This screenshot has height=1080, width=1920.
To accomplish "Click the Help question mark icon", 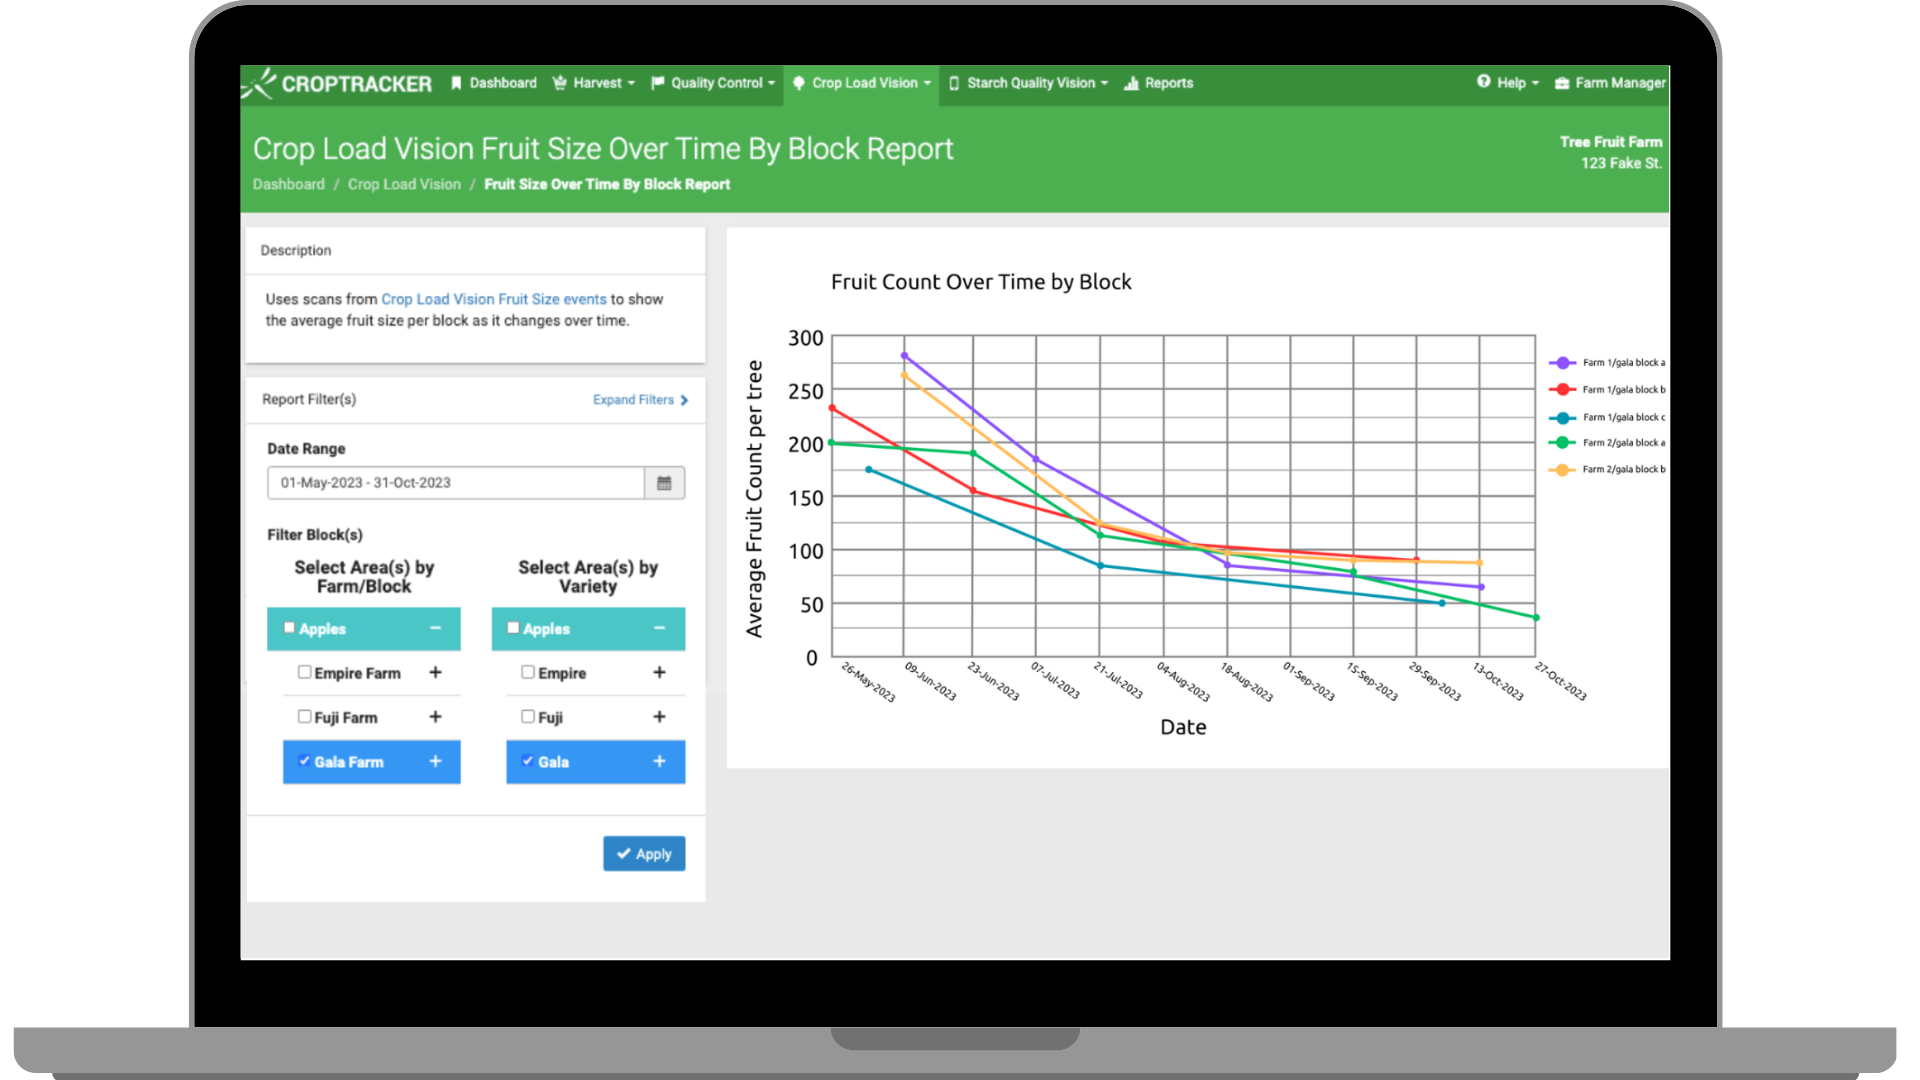I will [x=1480, y=82].
